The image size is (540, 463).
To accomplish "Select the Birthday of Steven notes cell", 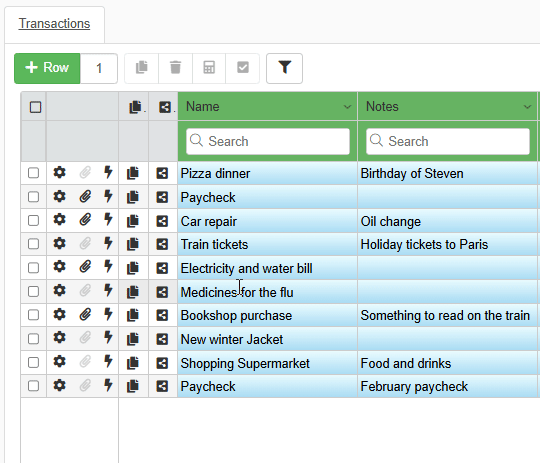I will [447, 173].
